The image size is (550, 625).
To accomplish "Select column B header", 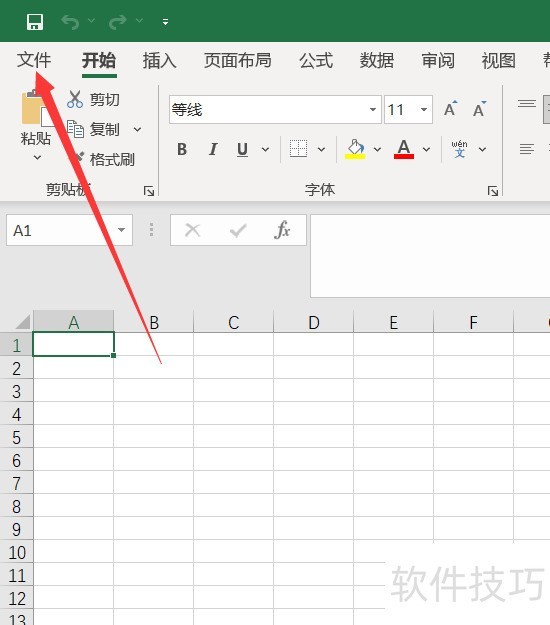I will pyautogui.click(x=154, y=322).
